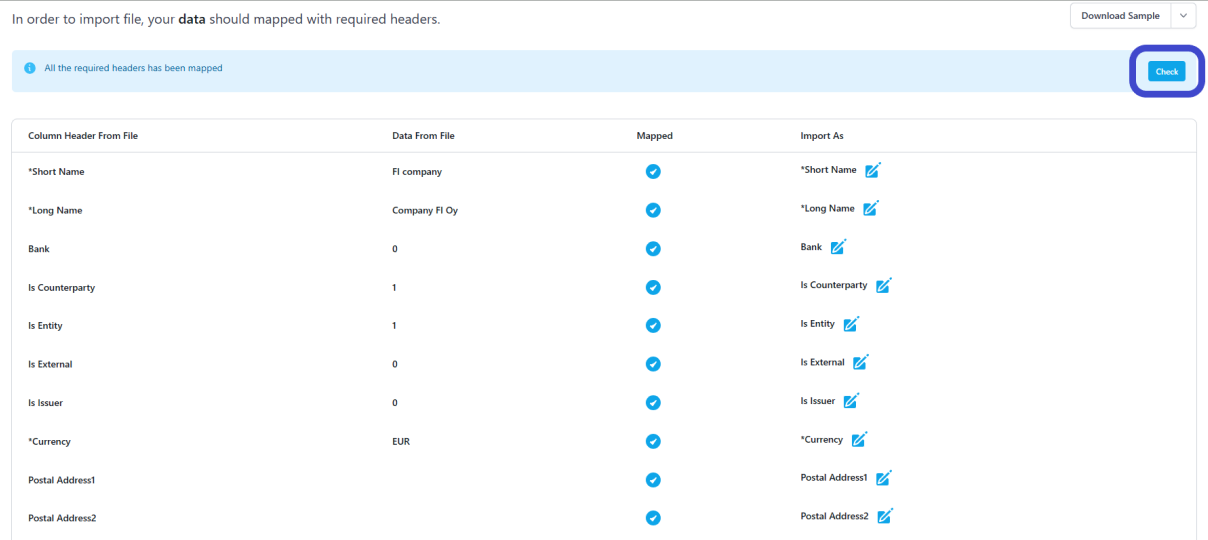Click the '*Long Name' file header cell

tap(55, 211)
